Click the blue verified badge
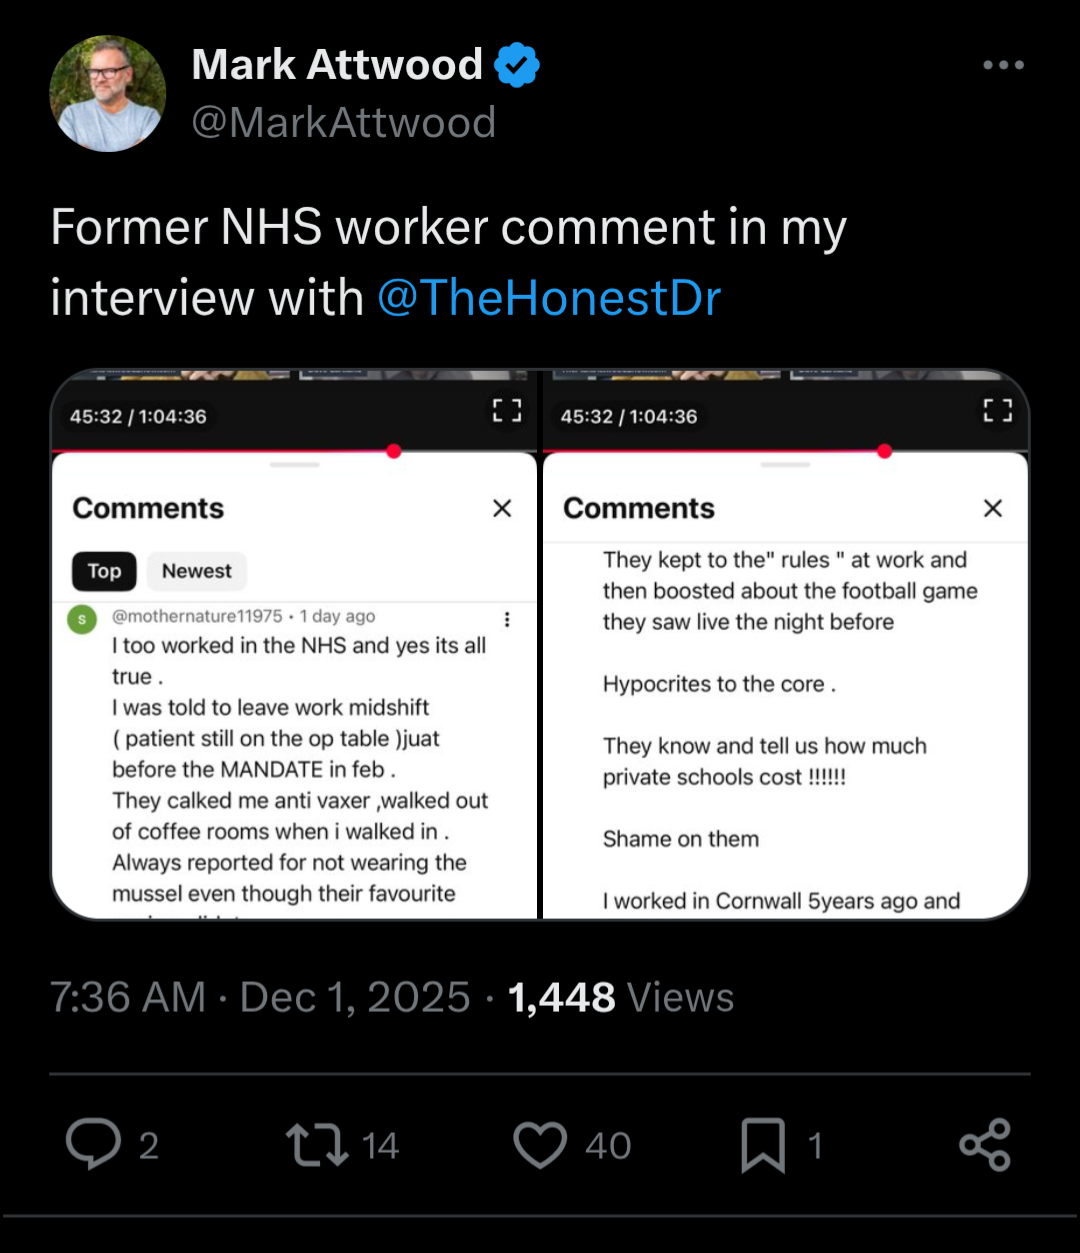The image size is (1080, 1253). 517,66
